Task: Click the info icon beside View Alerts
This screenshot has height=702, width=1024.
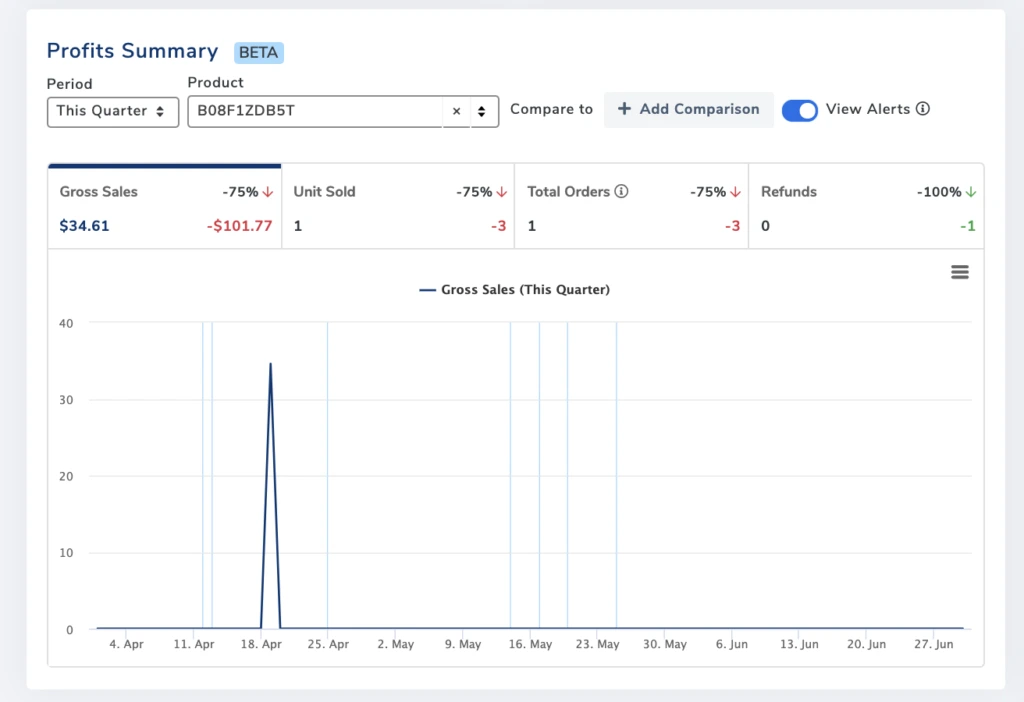Action: 922,109
